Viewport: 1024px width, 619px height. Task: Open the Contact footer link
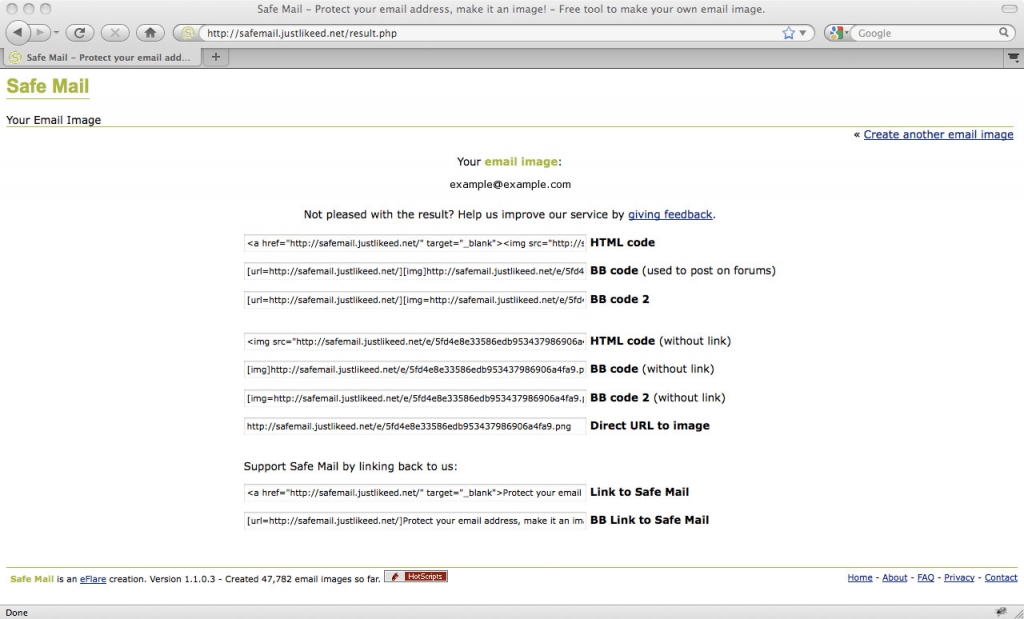click(1000, 578)
